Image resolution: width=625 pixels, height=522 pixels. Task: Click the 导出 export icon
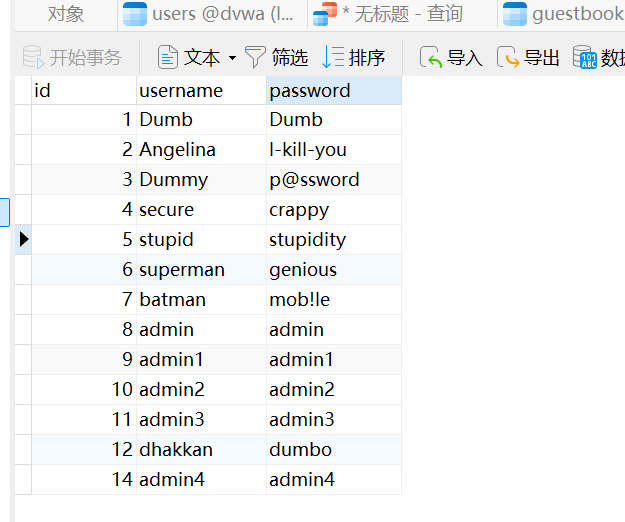pos(508,57)
